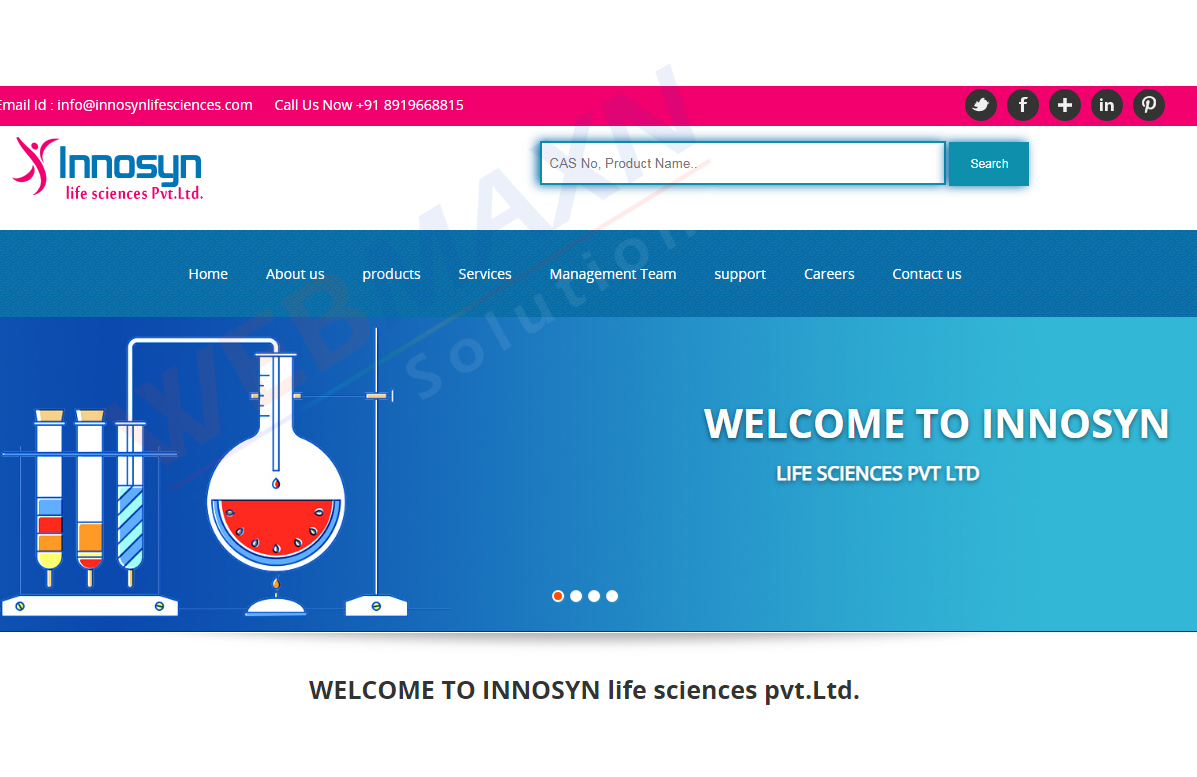Click the WELCOME TO INNOSYN banner heading
1197x777 pixels.
coord(937,424)
